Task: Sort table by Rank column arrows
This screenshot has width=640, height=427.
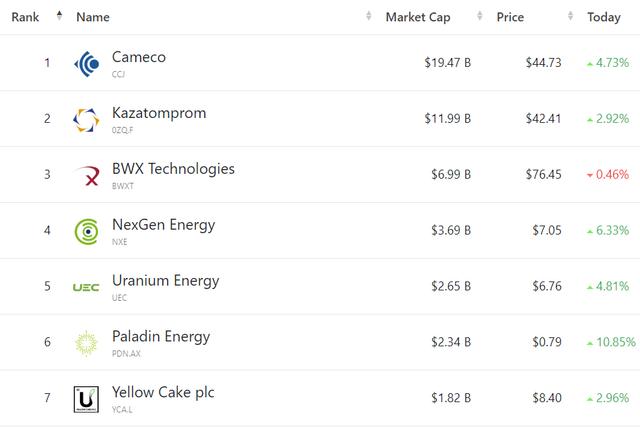Action: pyautogui.click(x=58, y=16)
